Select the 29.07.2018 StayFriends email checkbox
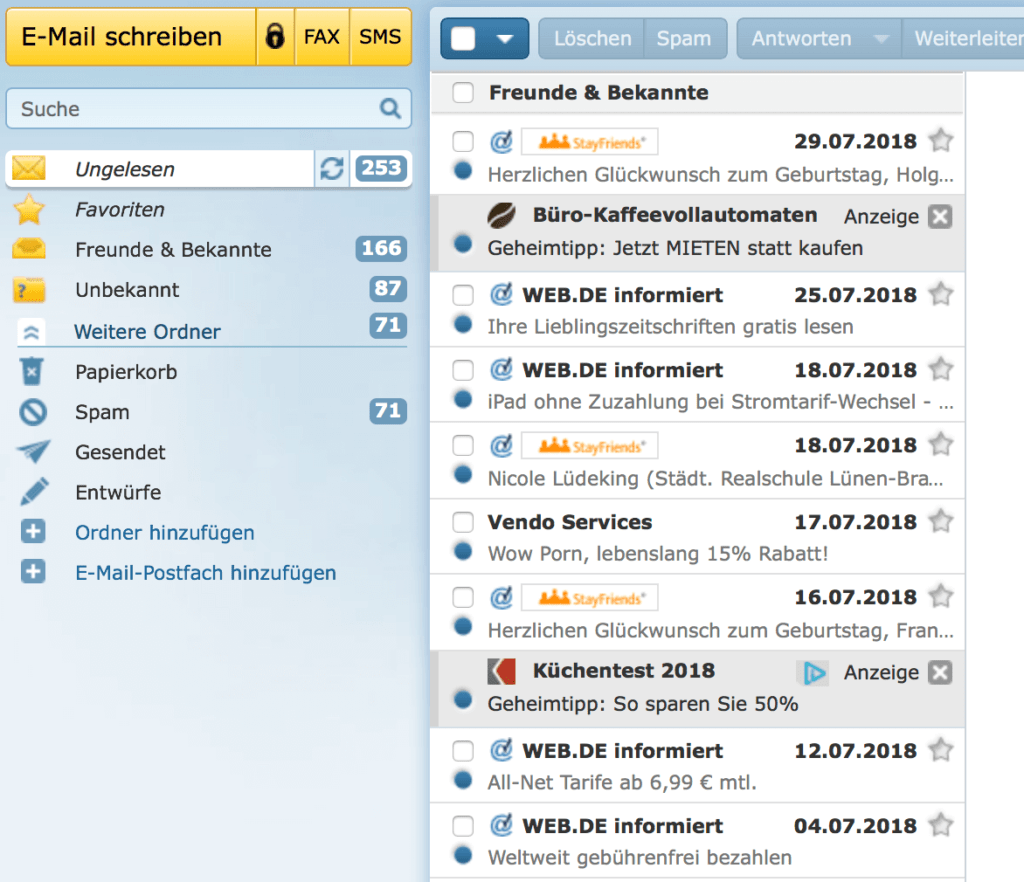The image size is (1024, 882). [x=463, y=141]
